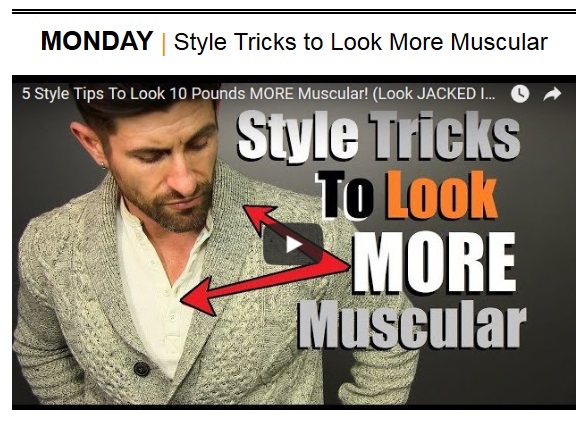Click 'Style Tricks to Look More Muscular' heading
The width and height of the screenshot is (588, 424).
[361, 42]
